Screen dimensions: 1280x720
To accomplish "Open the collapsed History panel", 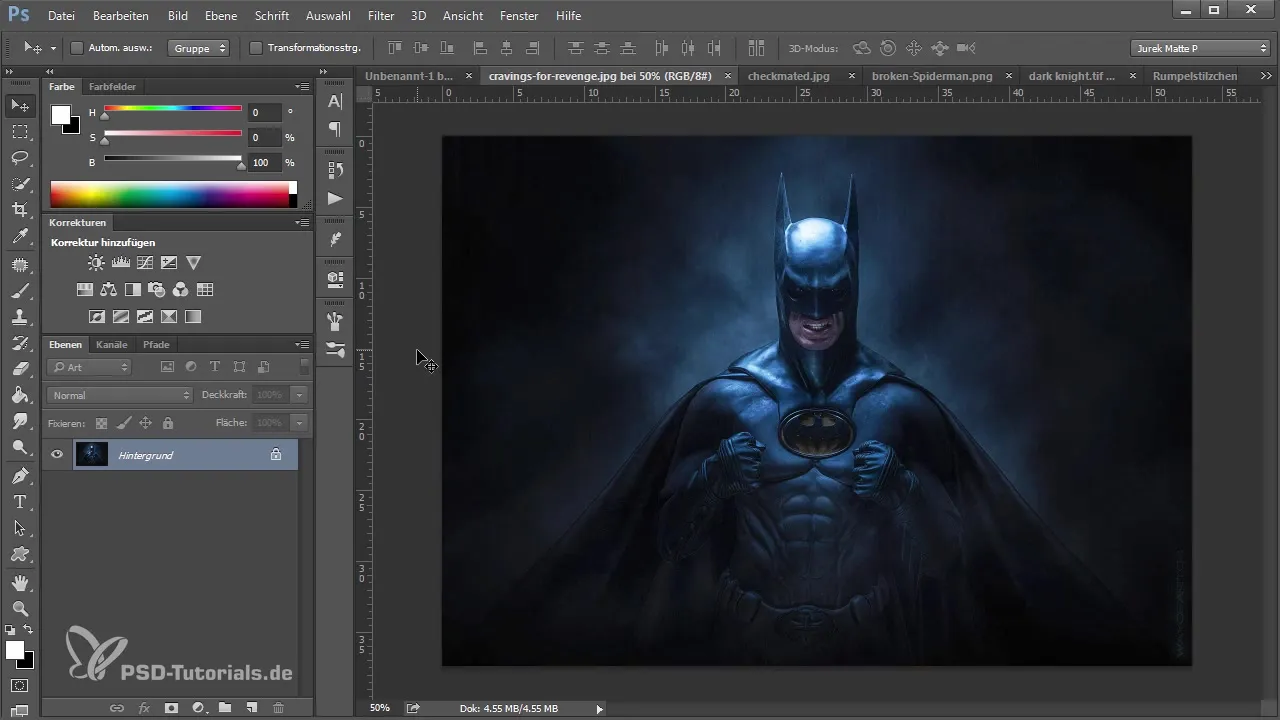I will coord(335,170).
